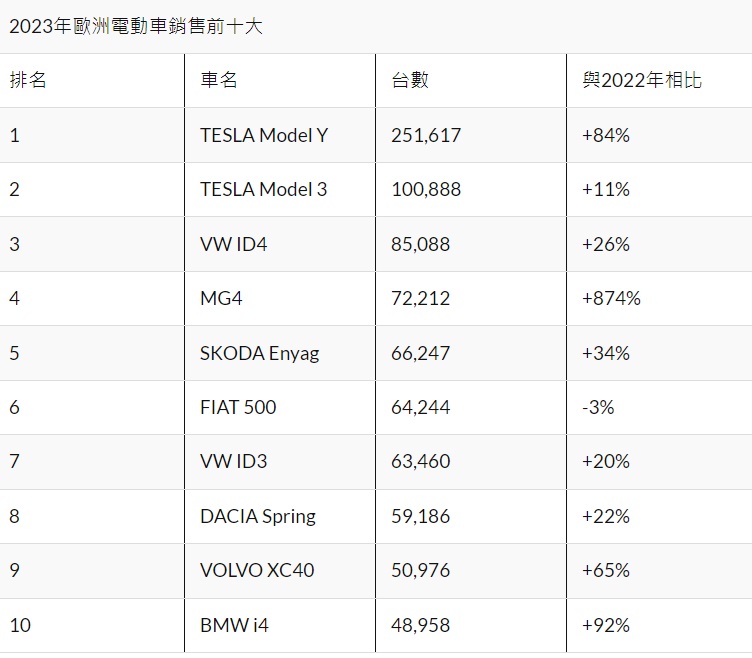
Task: Click the SKODA Enyag cell
Action: coord(259,352)
